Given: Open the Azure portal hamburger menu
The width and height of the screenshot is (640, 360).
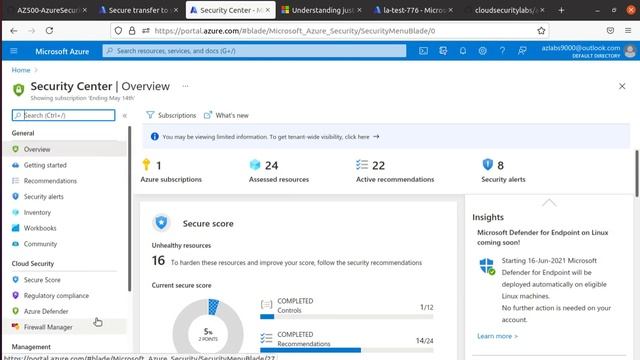Looking at the screenshot, I should coord(14,51).
